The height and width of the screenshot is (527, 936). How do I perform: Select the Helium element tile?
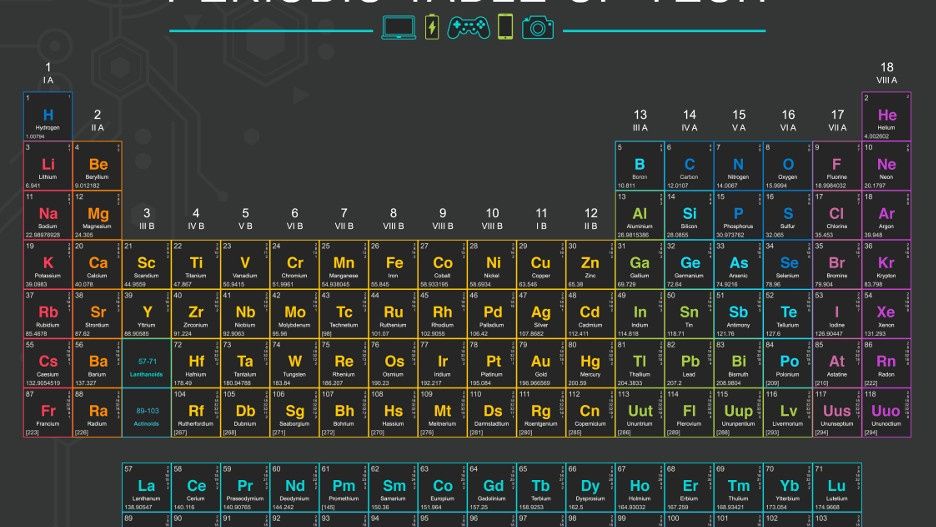pyautogui.click(x=886, y=116)
